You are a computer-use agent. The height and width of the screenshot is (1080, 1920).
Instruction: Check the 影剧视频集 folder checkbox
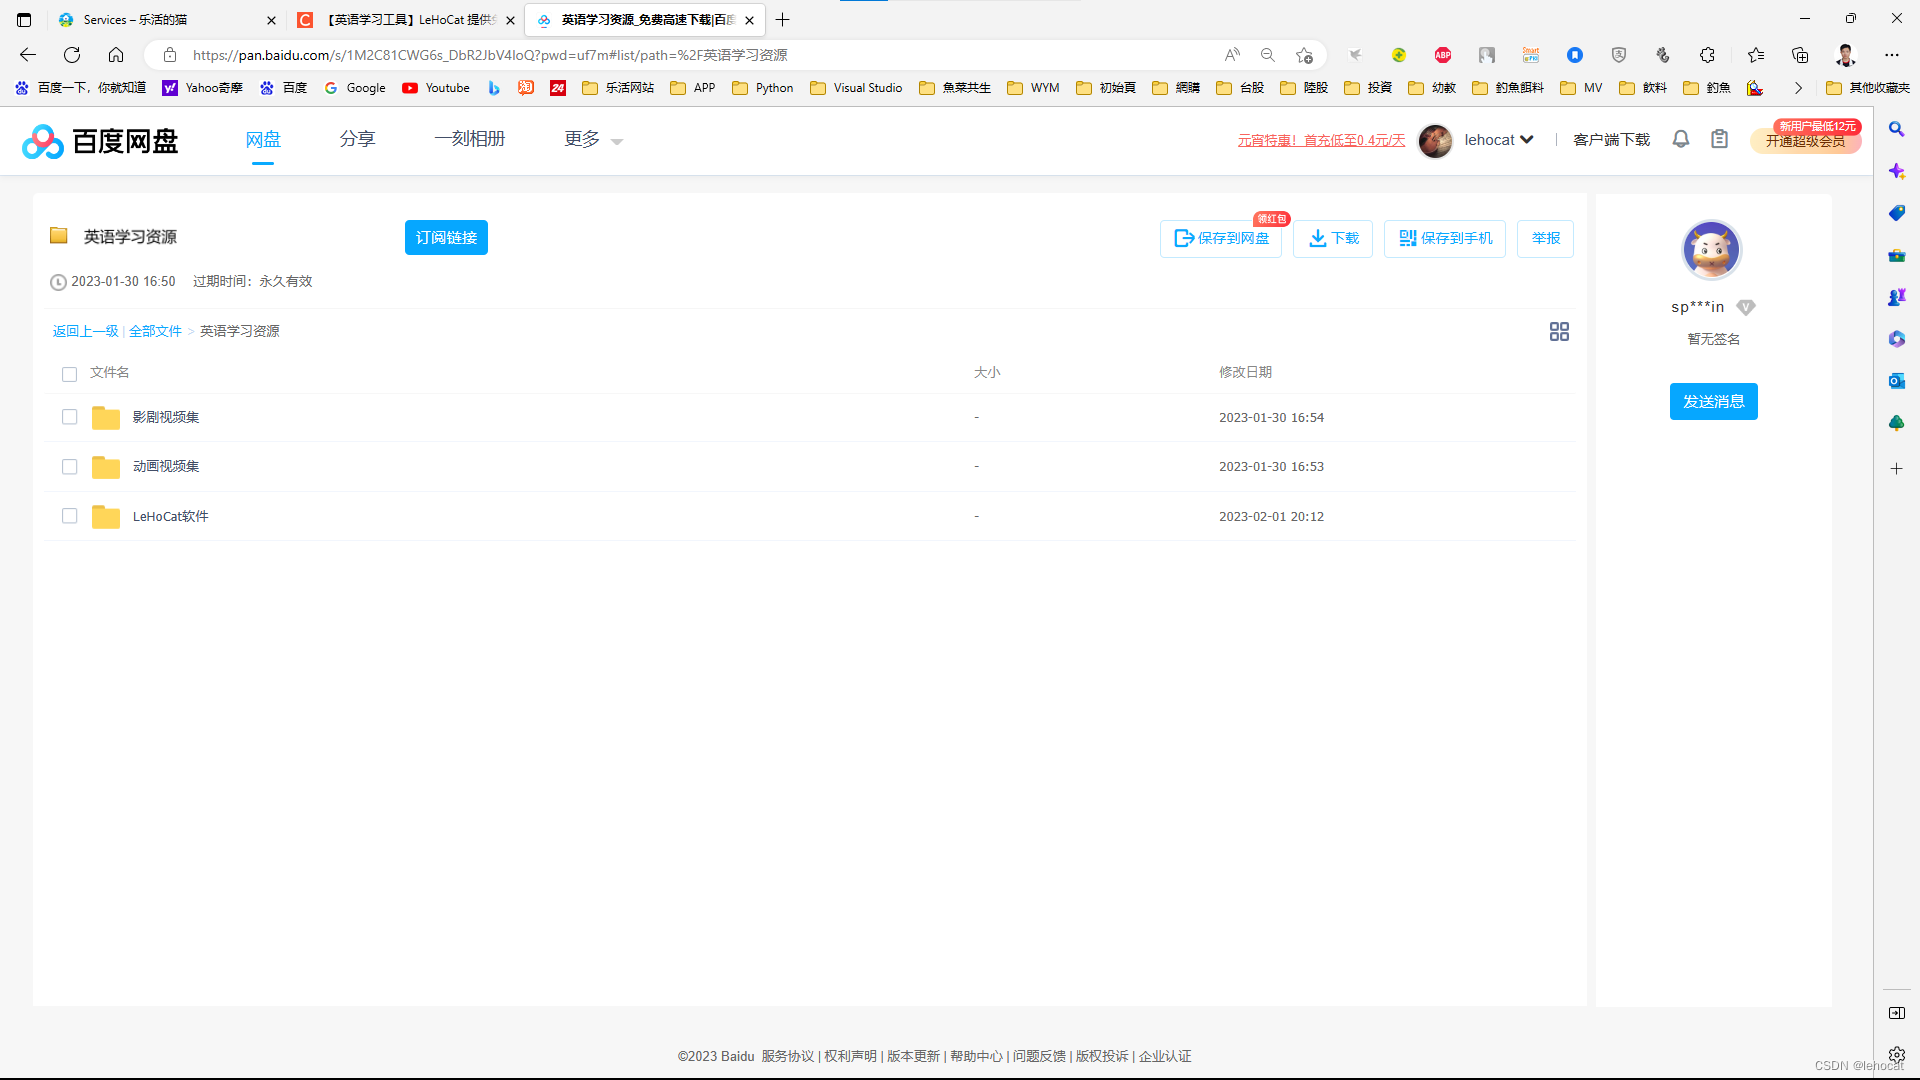click(x=69, y=417)
